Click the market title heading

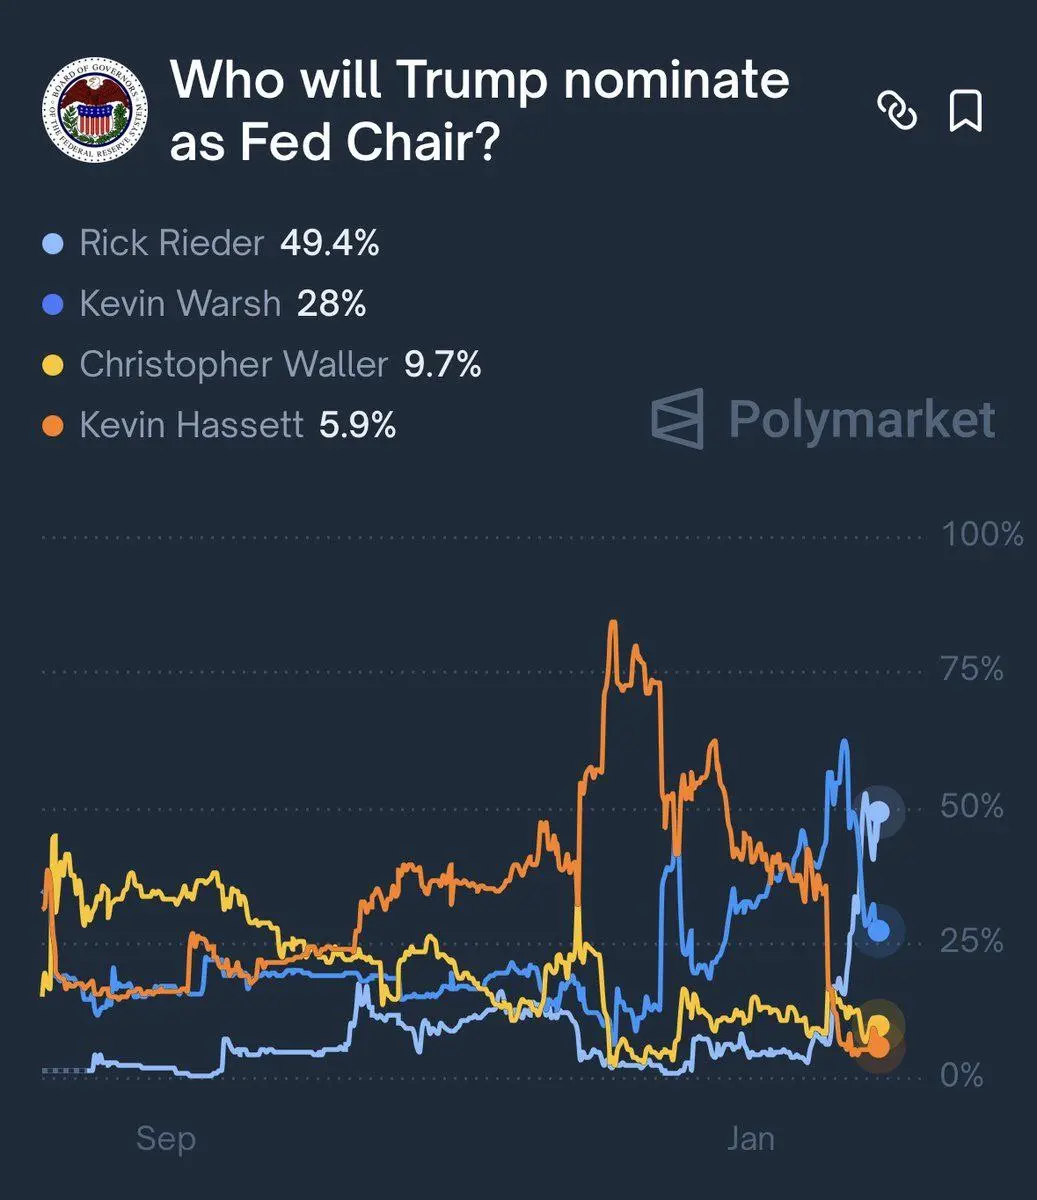(480, 110)
